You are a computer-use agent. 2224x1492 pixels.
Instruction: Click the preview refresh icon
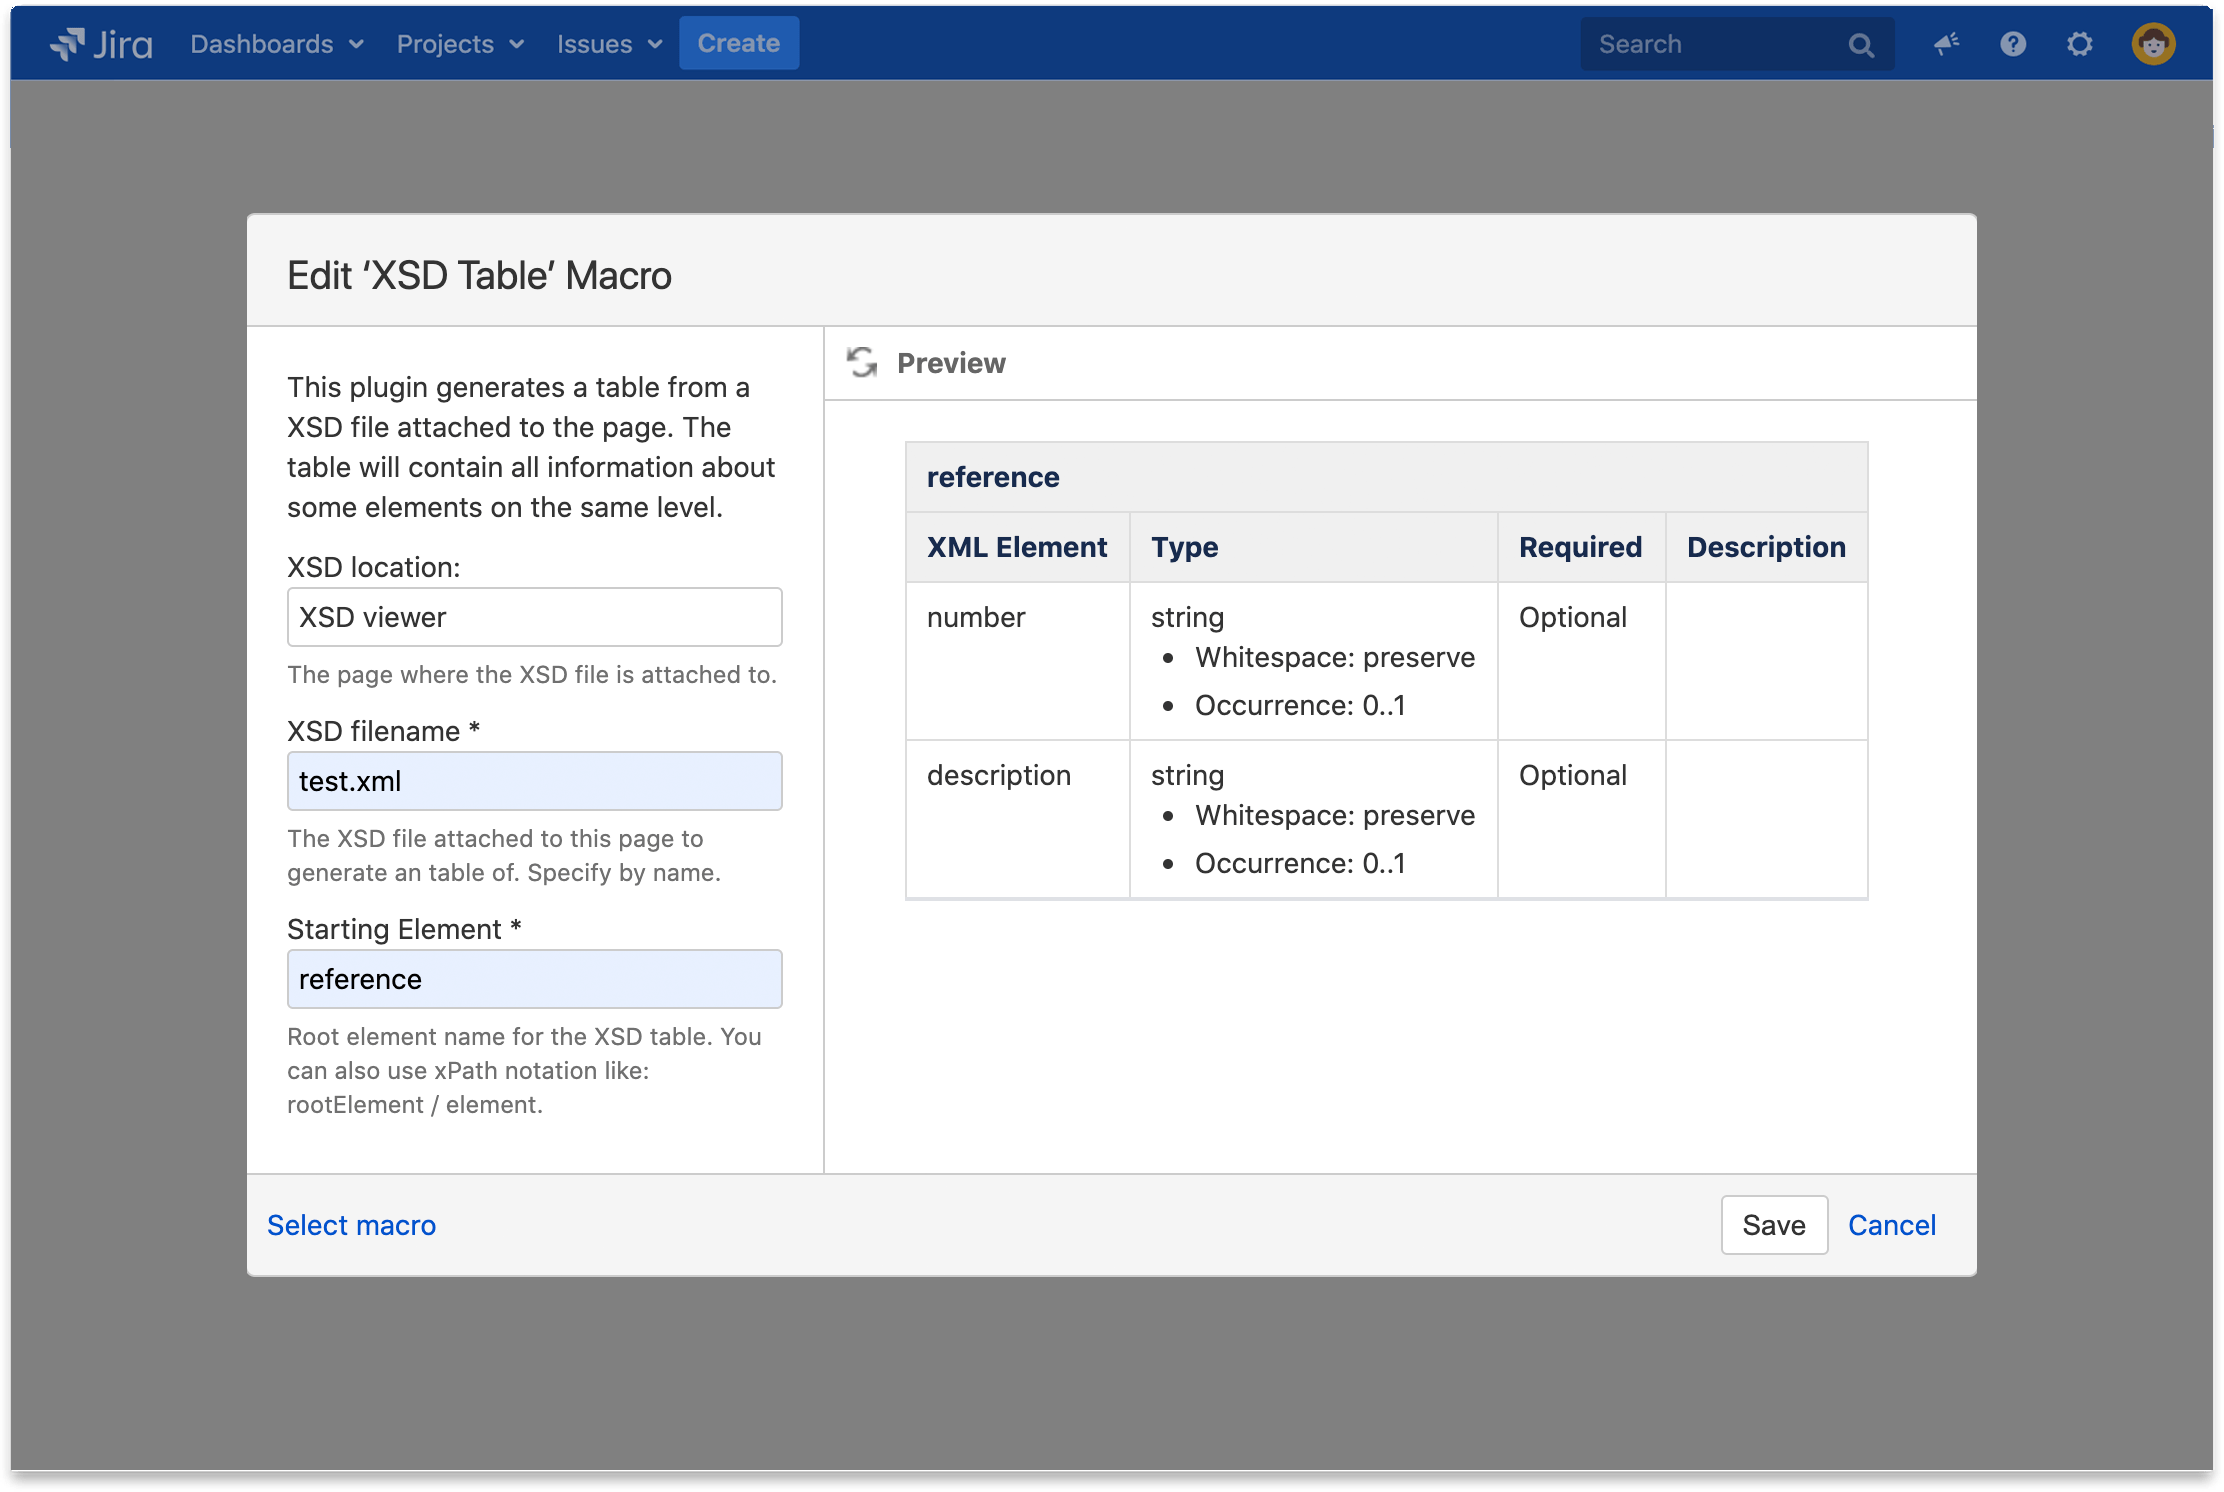[861, 362]
